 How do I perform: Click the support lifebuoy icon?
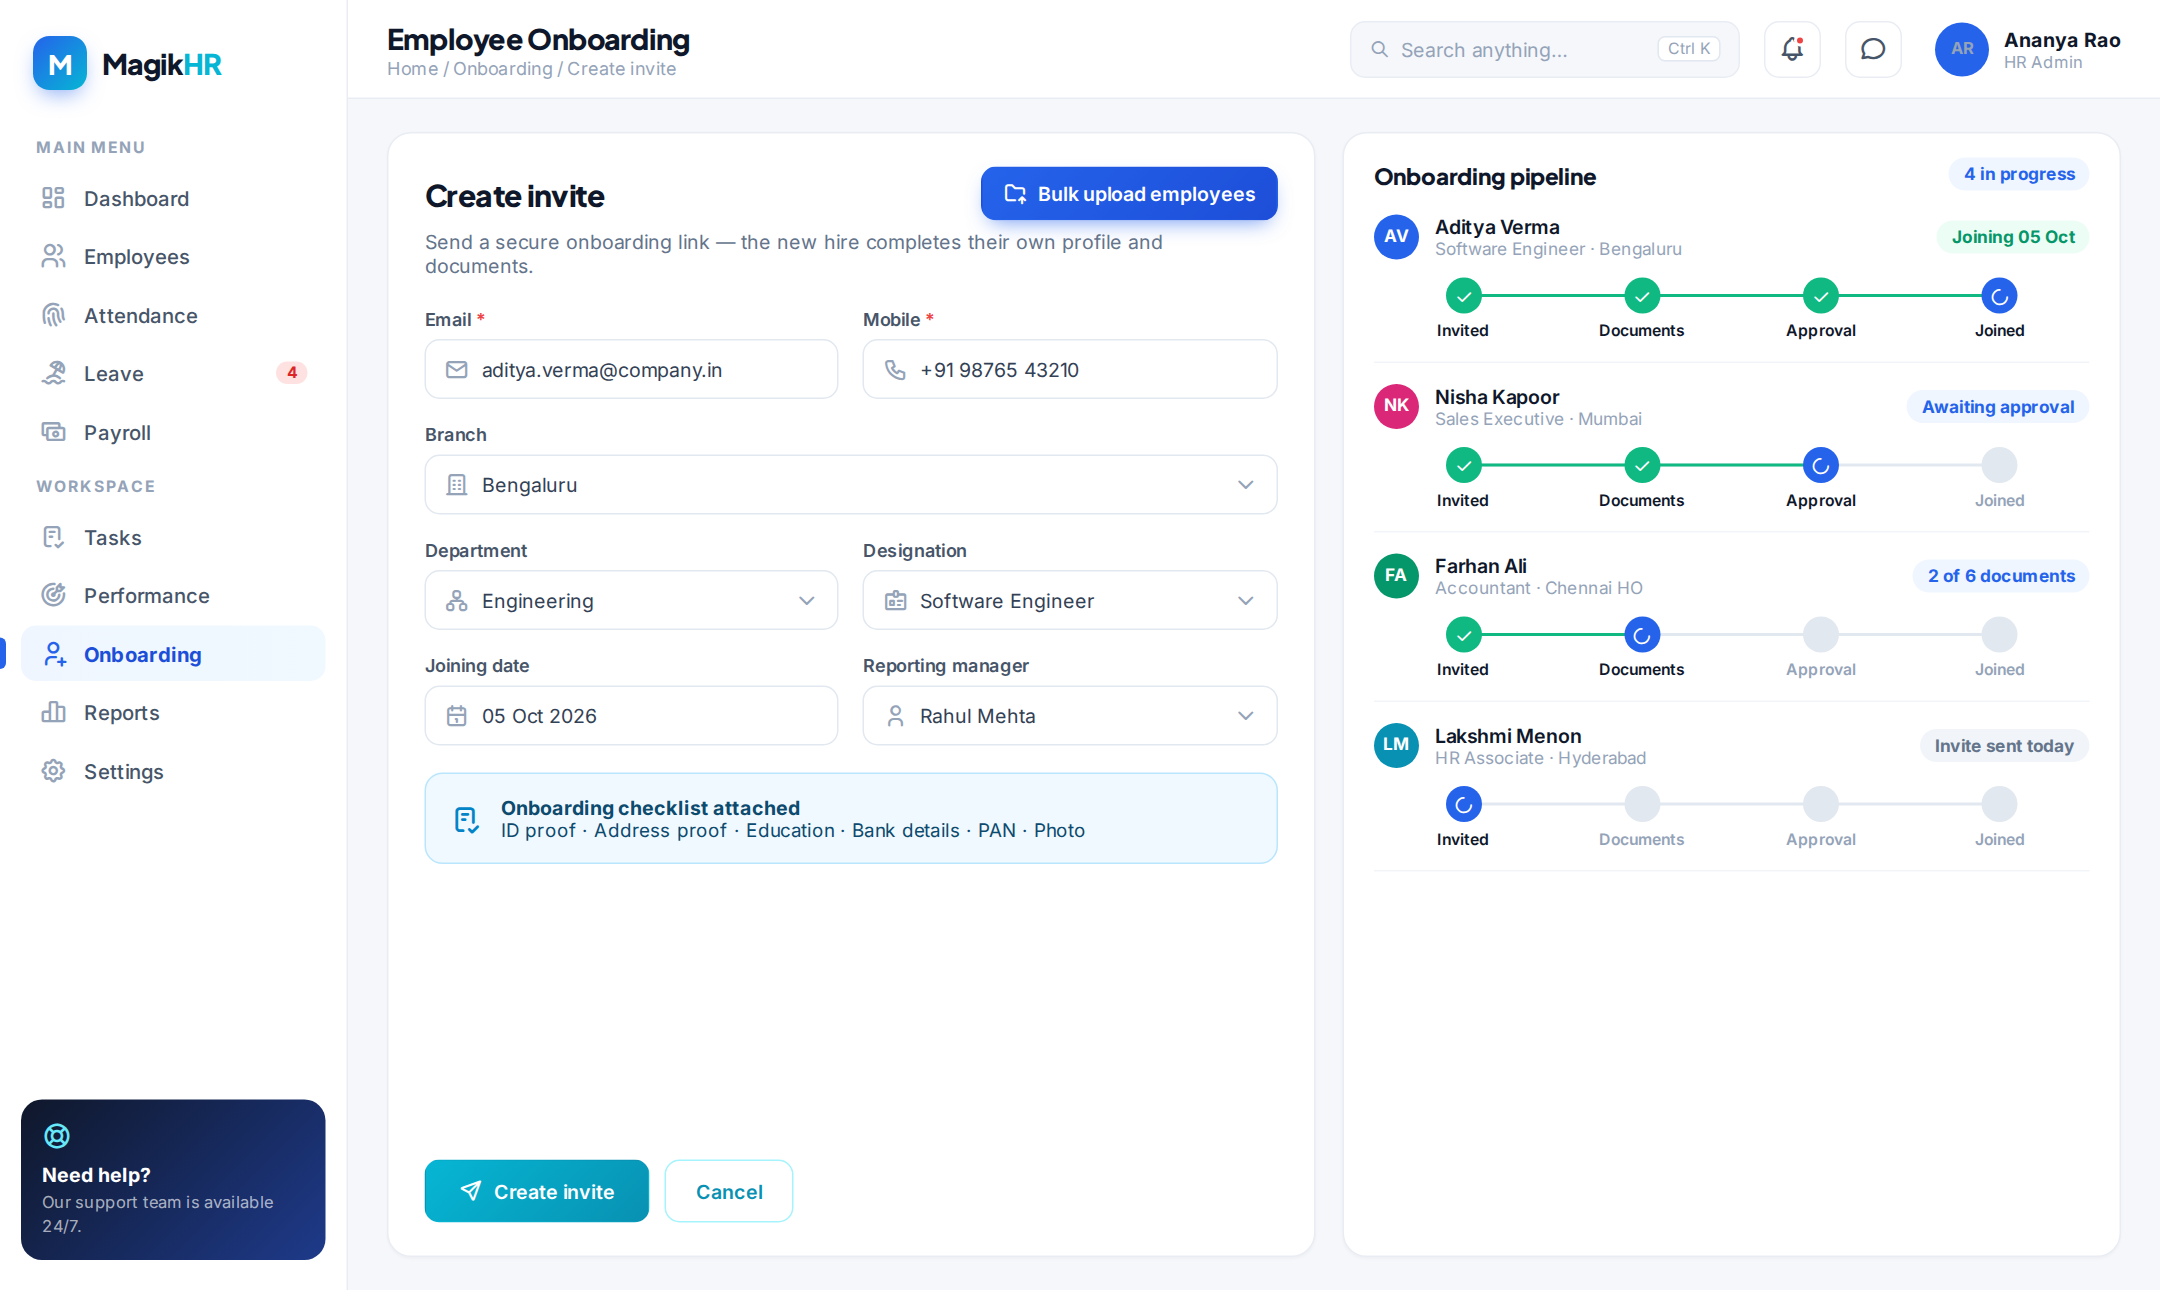point(57,1136)
